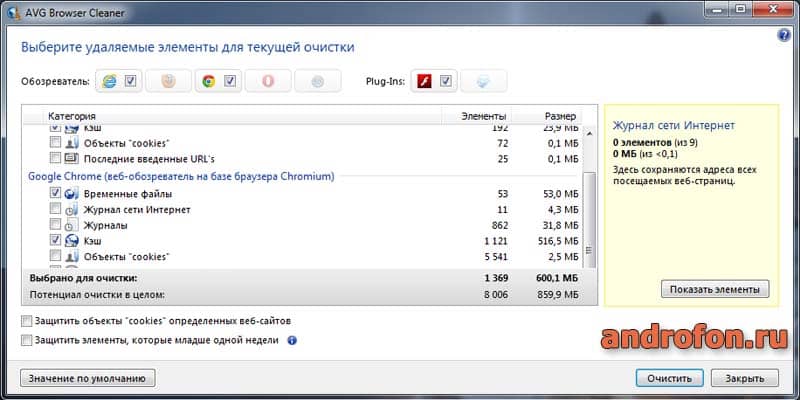Click Временные файлы row icon
Image resolution: width=800 pixels, height=400 pixels.
[x=71, y=193]
